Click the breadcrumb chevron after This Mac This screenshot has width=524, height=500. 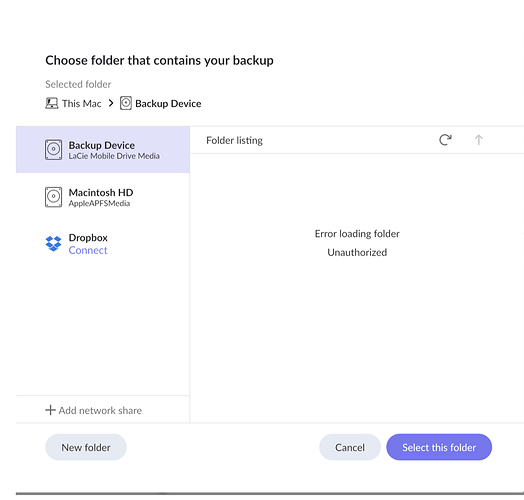click(111, 103)
